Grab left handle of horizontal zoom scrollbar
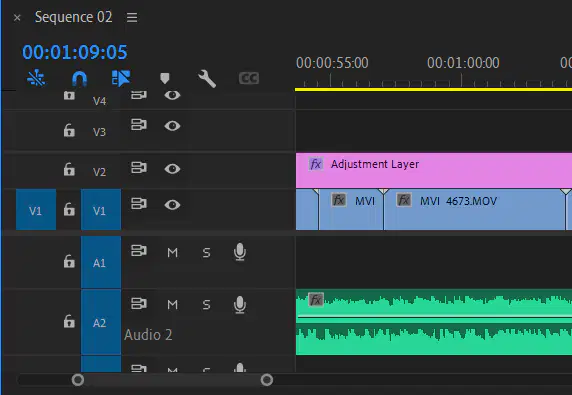The width and height of the screenshot is (572, 395). pos(78,380)
